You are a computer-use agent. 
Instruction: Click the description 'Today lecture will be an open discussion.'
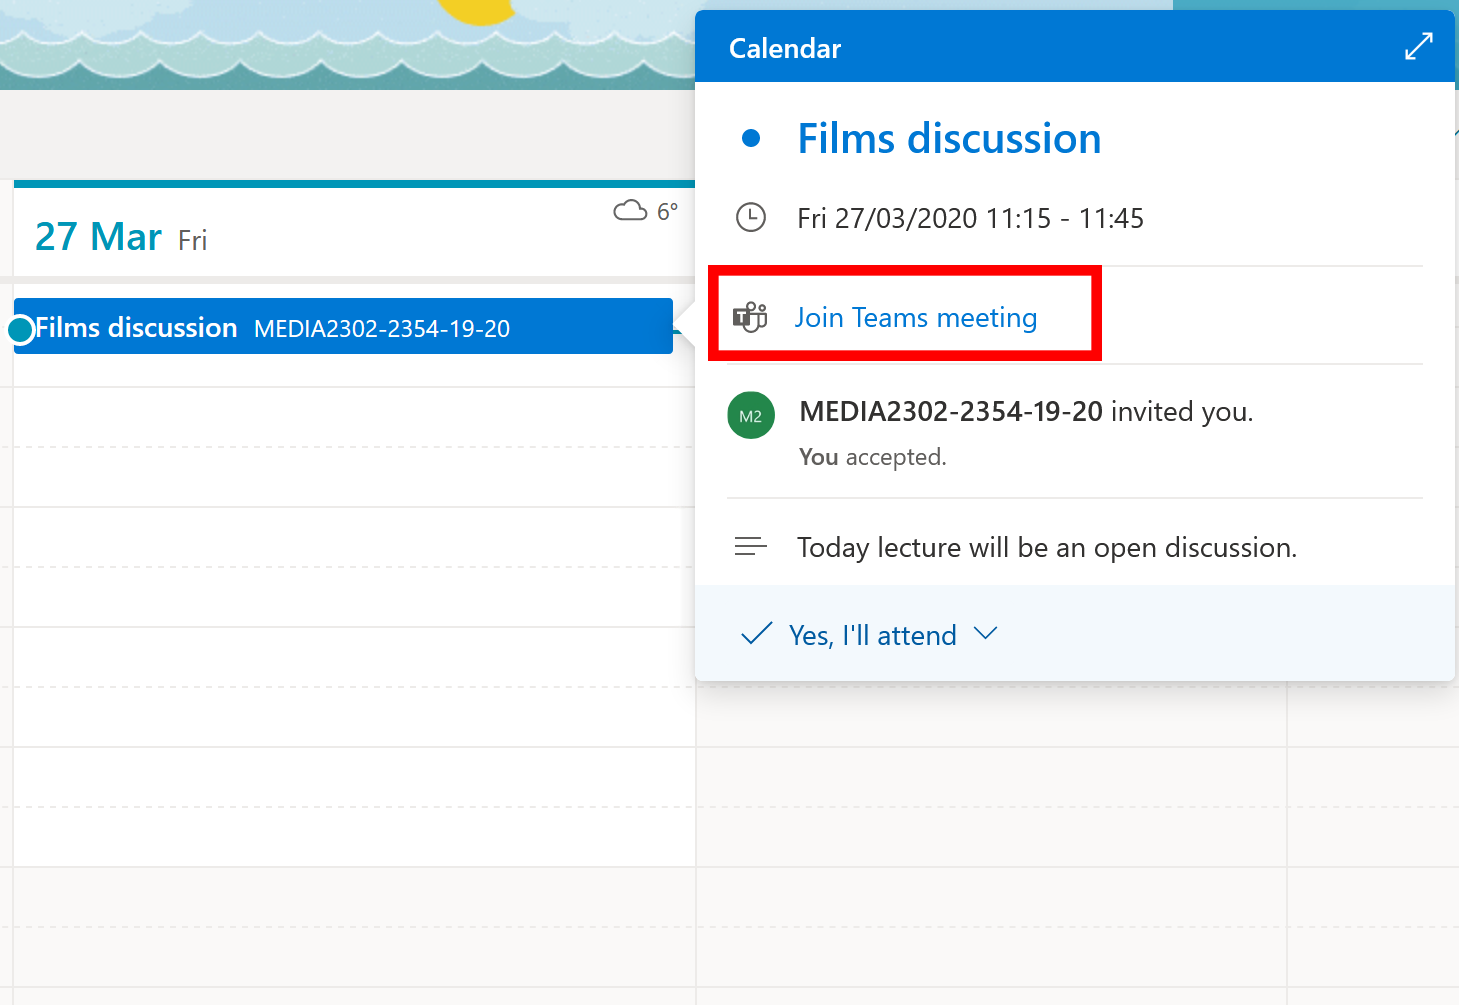pyautogui.click(x=1047, y=547)
